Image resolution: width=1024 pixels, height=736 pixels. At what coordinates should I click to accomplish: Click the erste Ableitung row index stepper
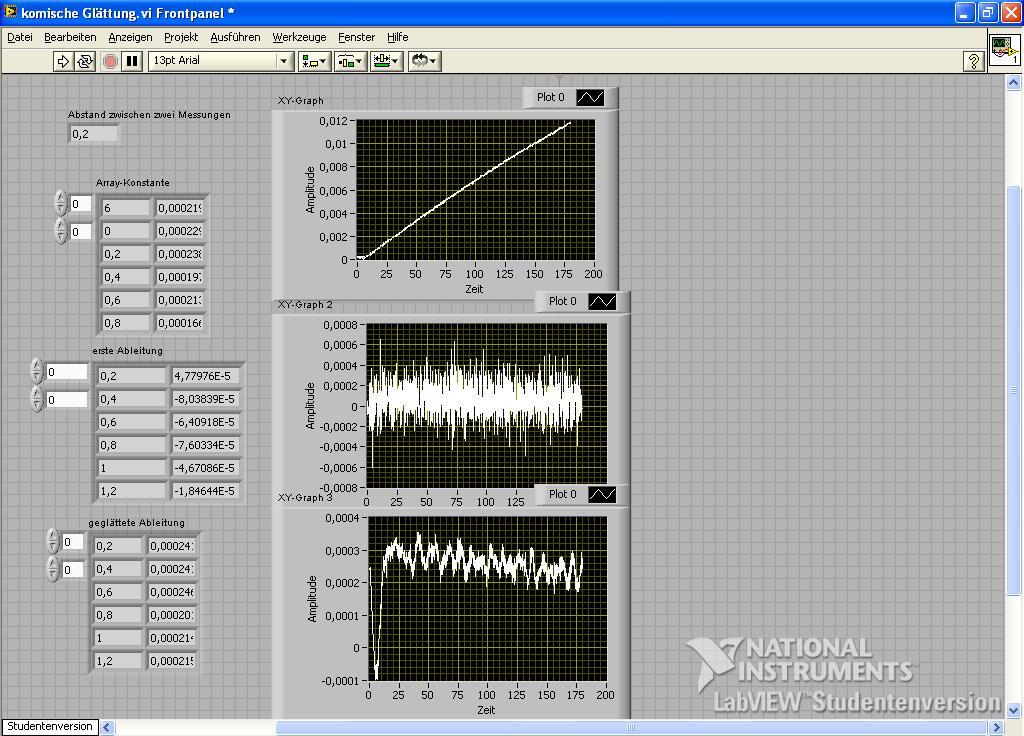[37, 372]
